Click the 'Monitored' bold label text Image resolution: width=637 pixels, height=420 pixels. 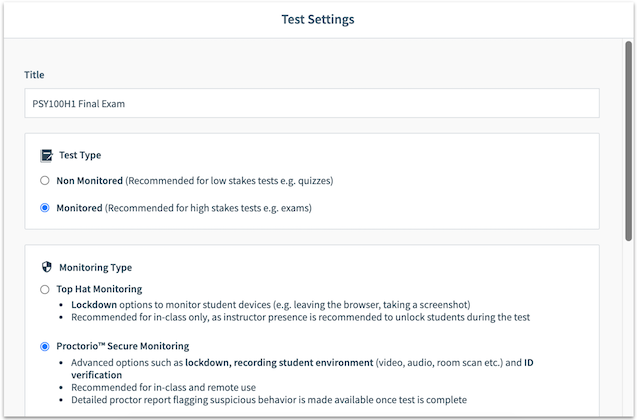point(79,208)
